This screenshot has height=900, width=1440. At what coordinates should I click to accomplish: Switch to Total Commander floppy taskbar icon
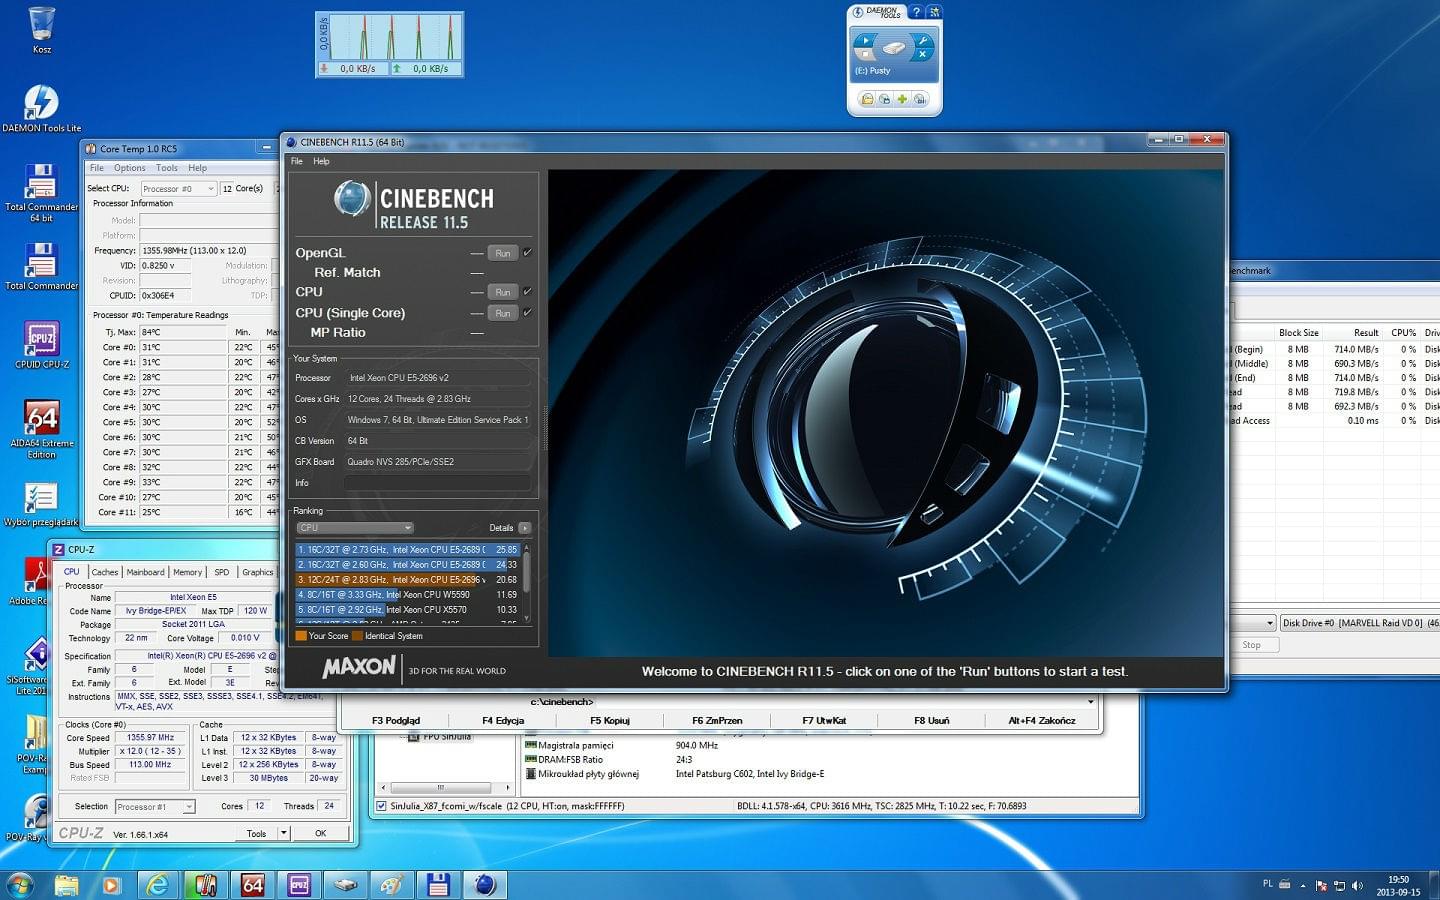click(438, 885)
